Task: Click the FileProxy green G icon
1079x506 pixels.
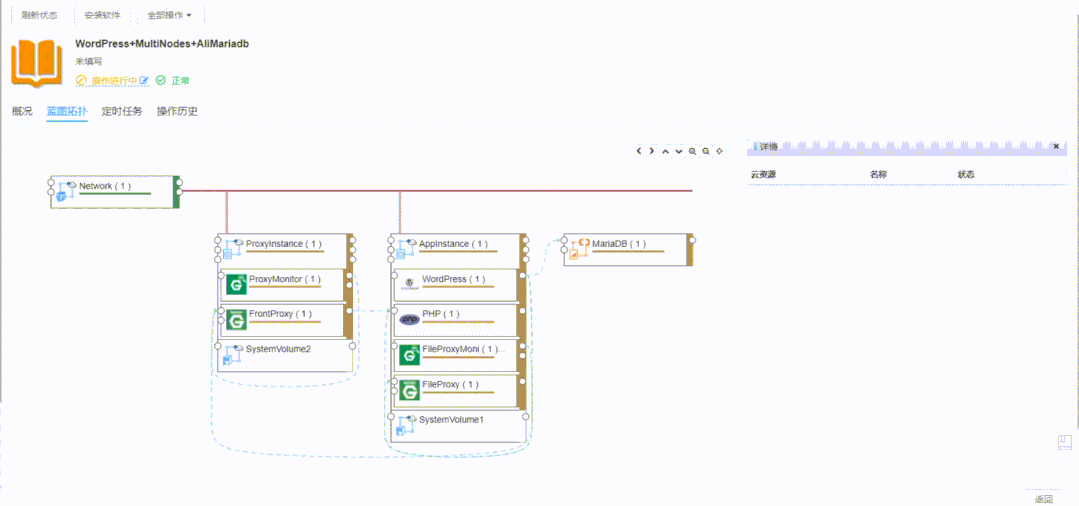Action: 410,390
